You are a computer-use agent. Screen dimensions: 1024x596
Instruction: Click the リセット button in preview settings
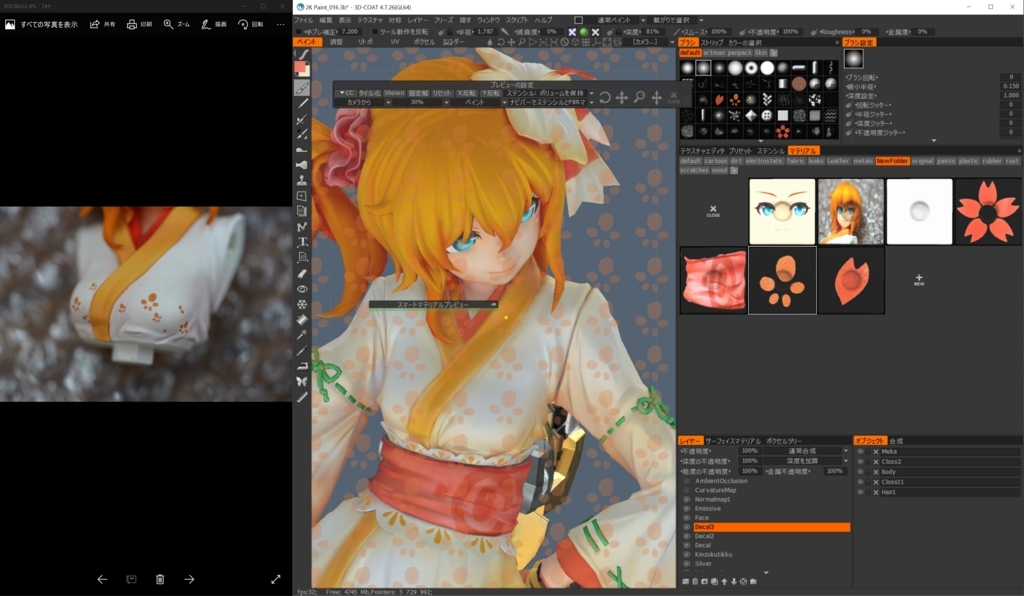pos(442,93)
